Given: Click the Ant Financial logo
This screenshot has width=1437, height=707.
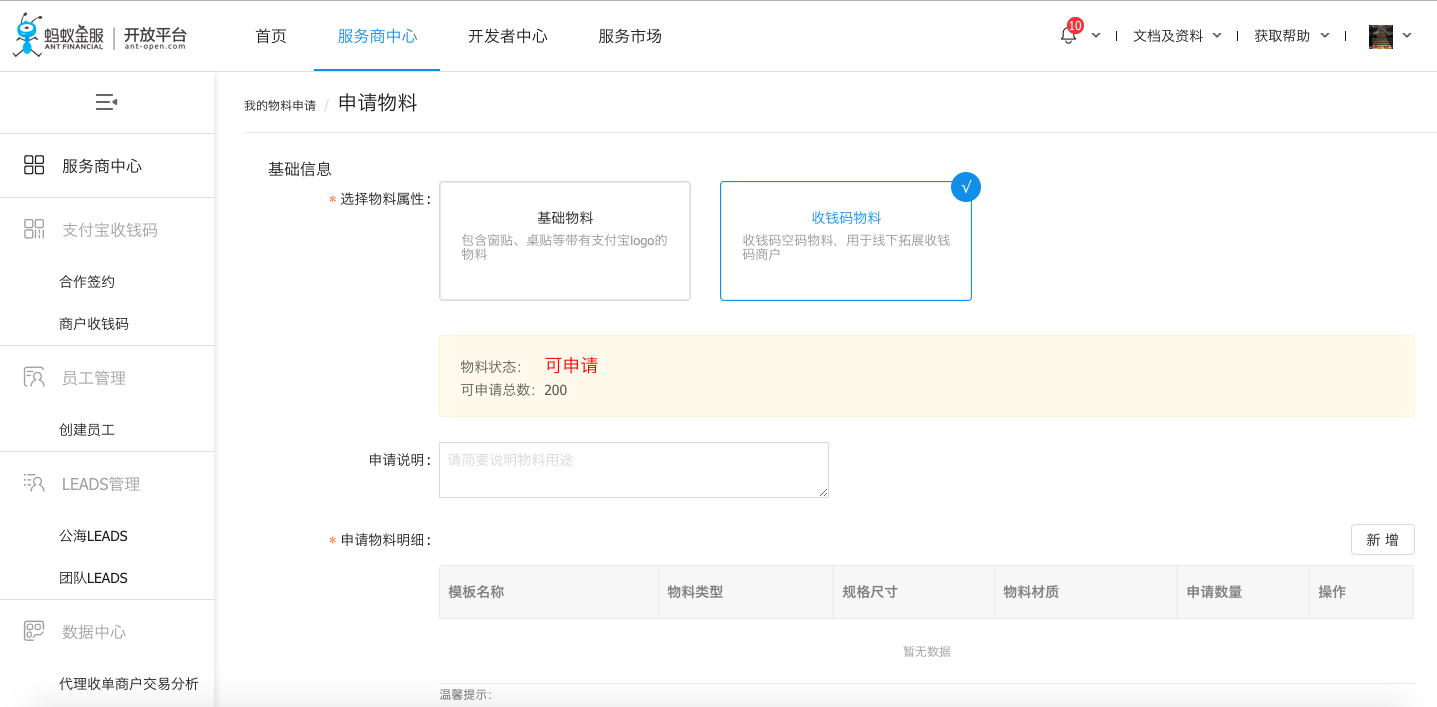Looking at the screenshot, I should [99, 36].
